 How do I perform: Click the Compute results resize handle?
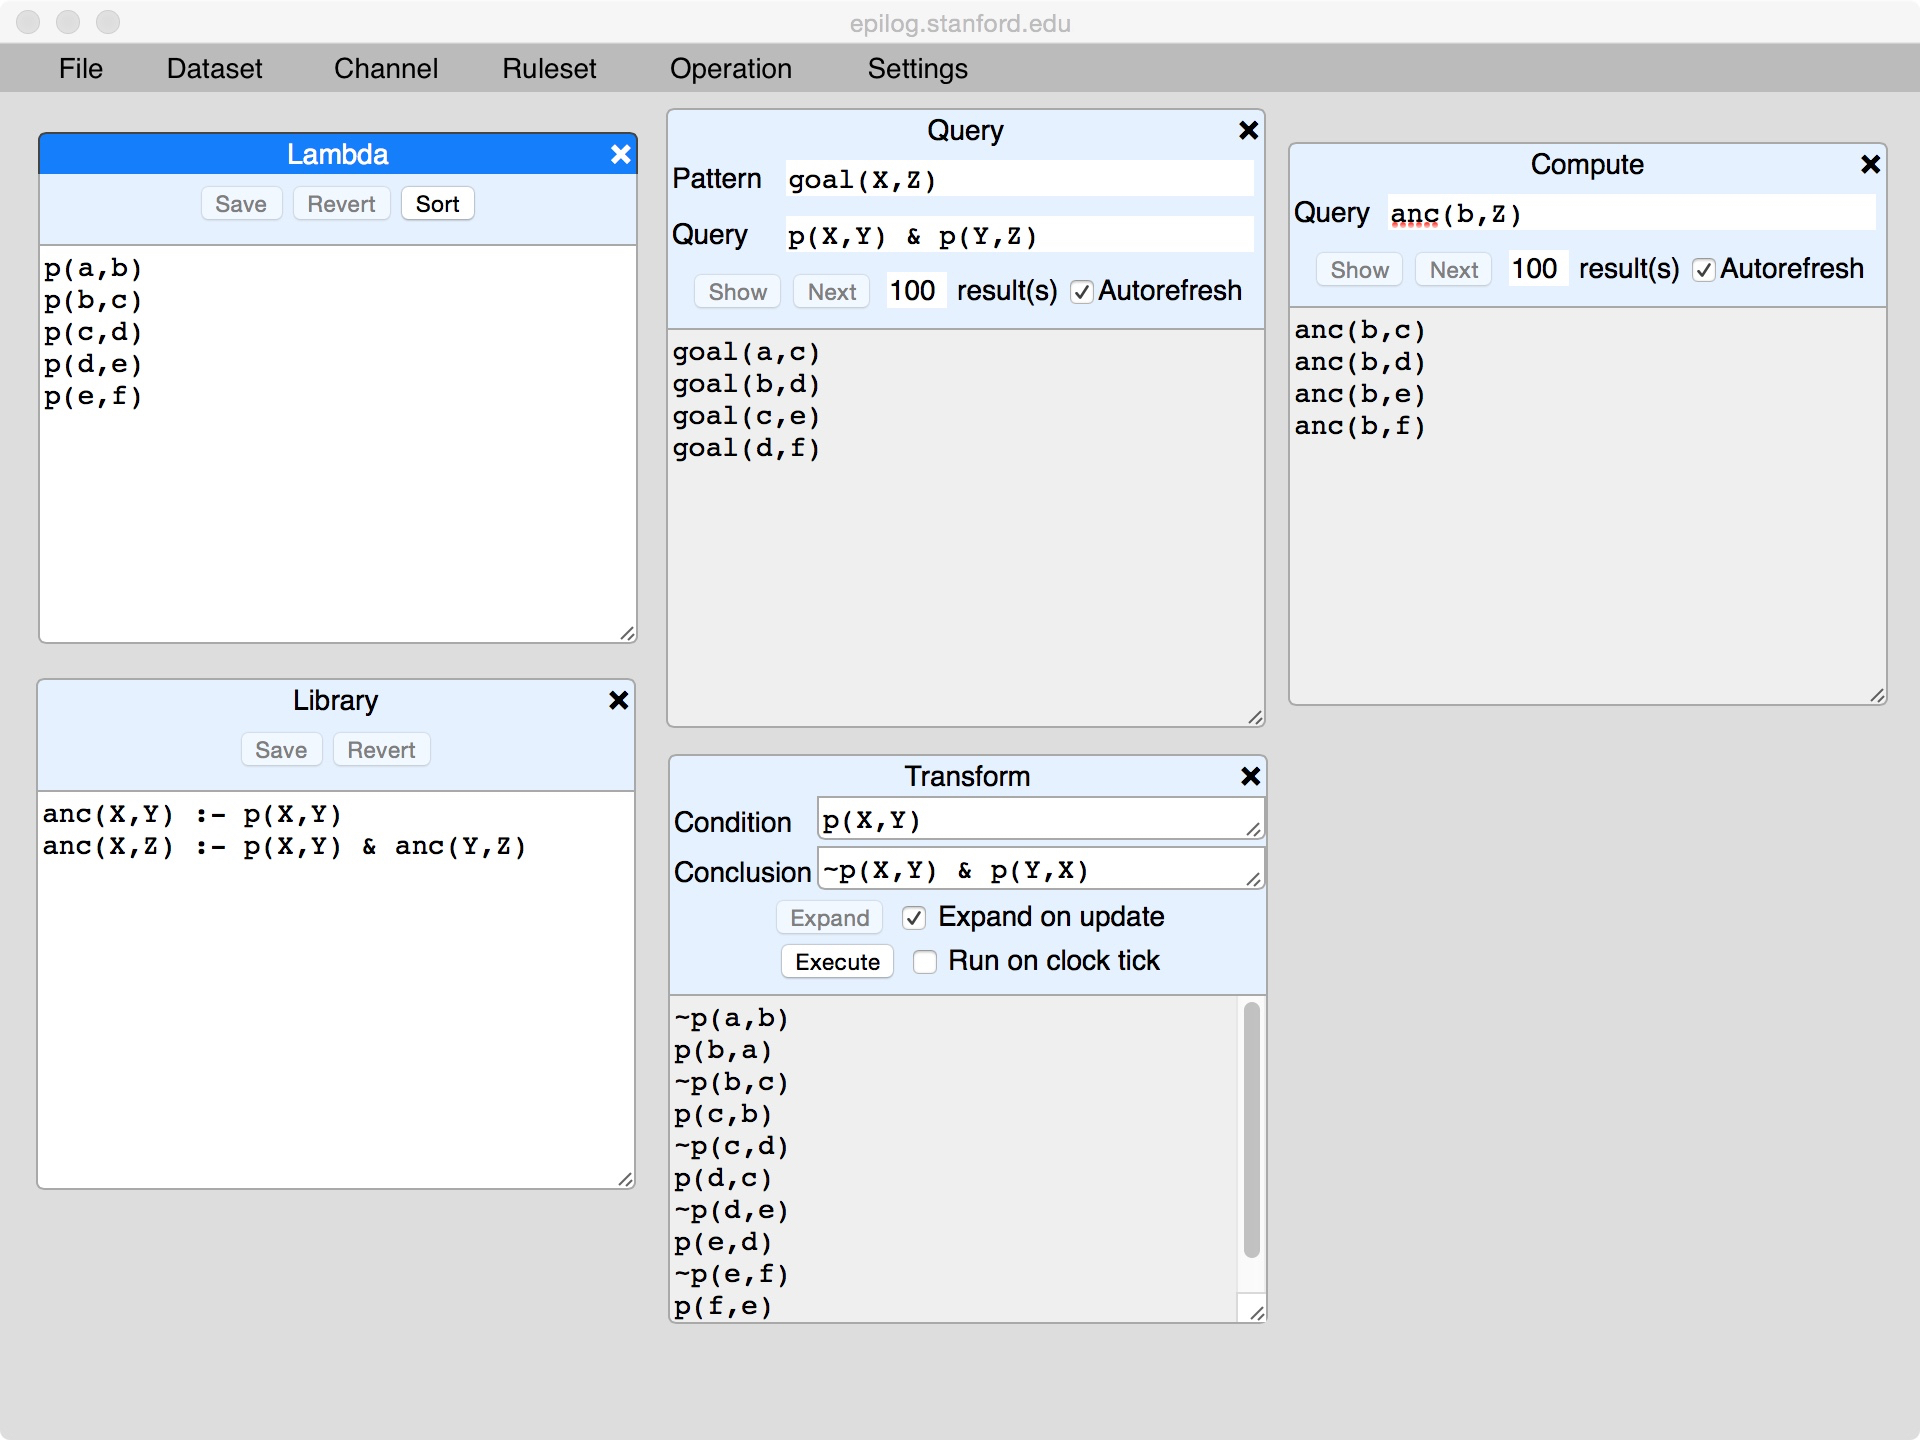coord(1877,695)
